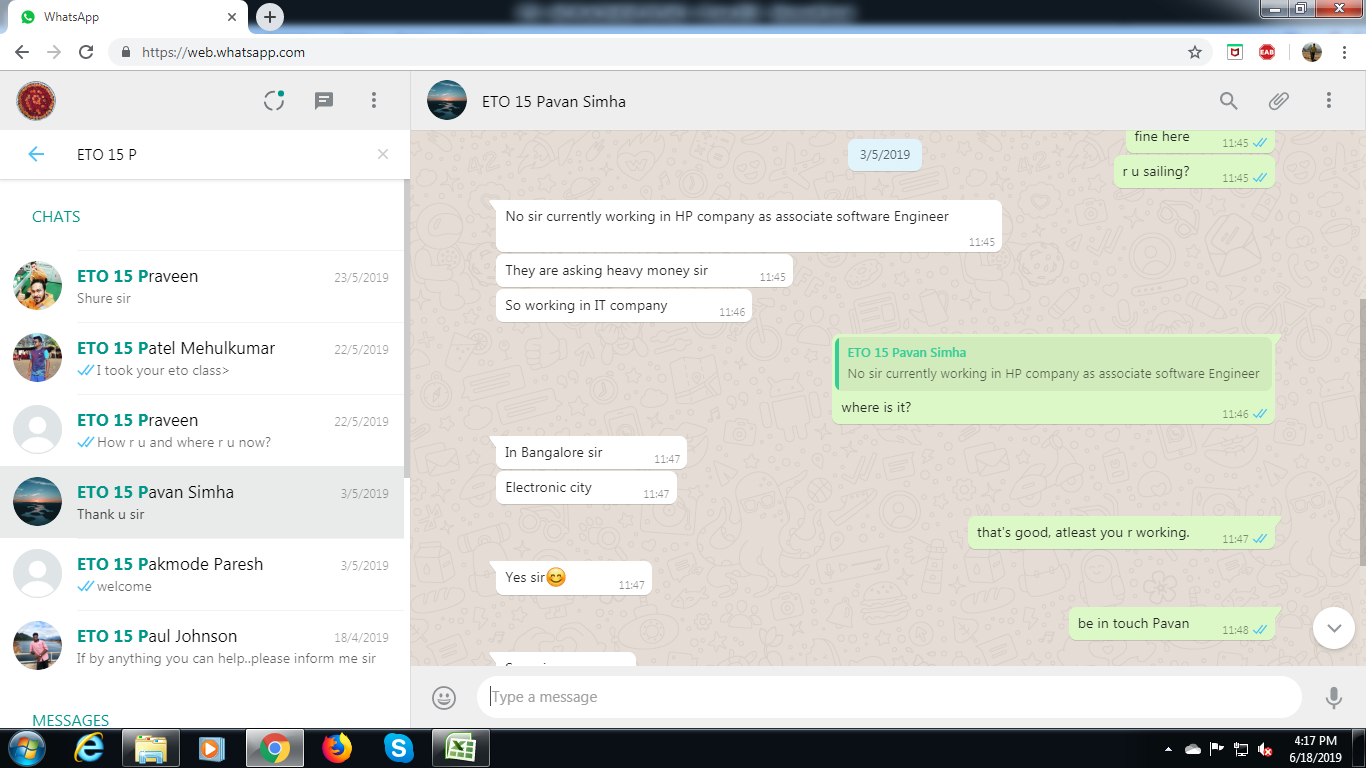Image resolution: width=1366 pixels, height=768 pixels.
Task: Click the smiling emoji in 'Yes sir' message
Action: [556, 577]
